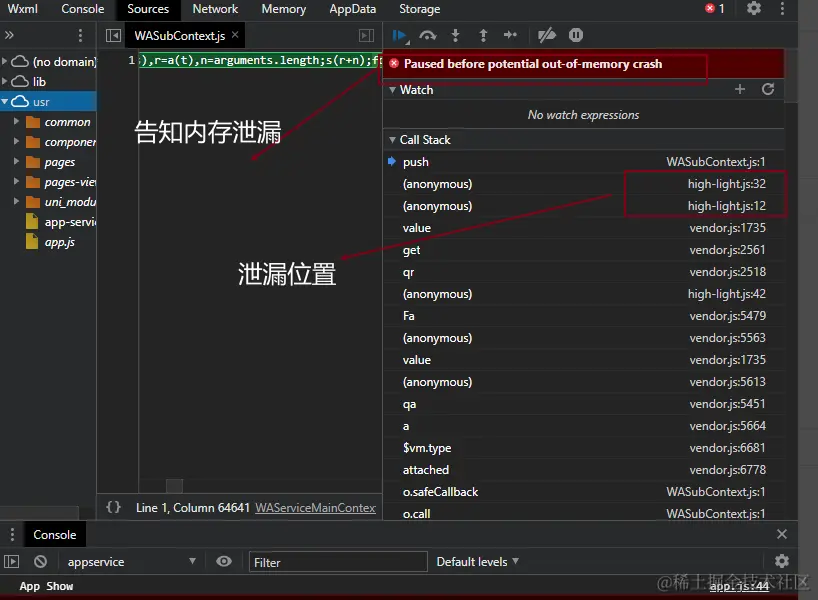This screenshot has width=818, height=600.
Task: Open the Storage tab
Action: 419,9
